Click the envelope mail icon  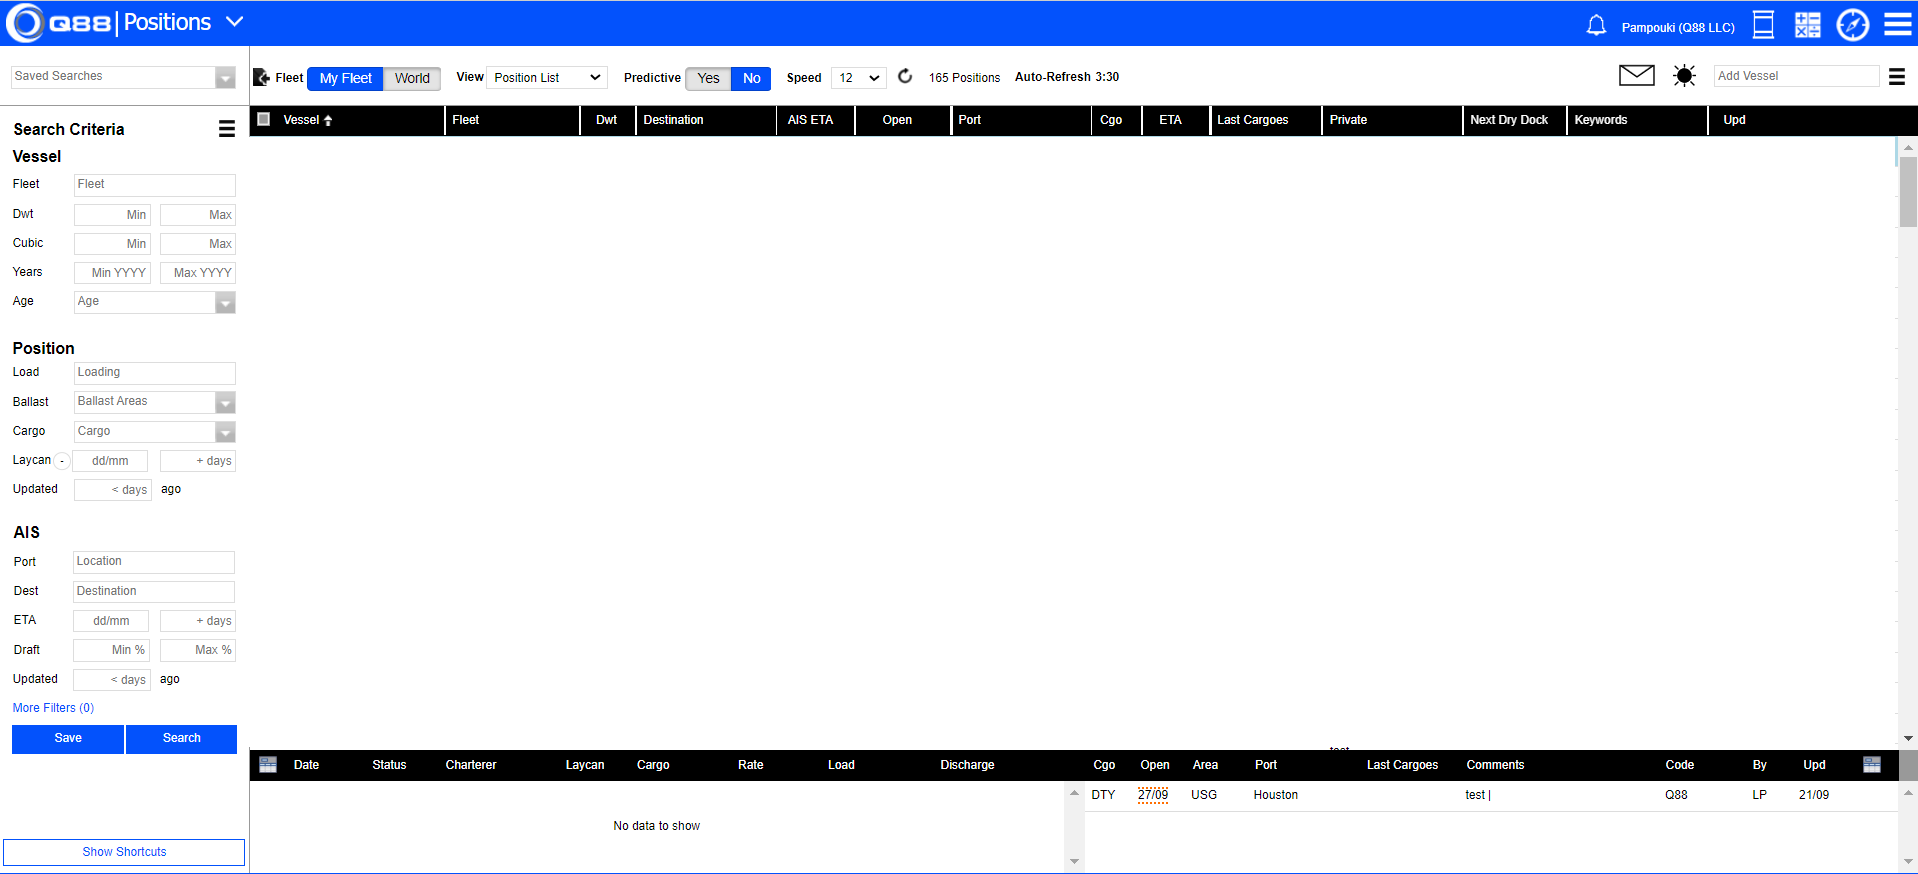1636,75
